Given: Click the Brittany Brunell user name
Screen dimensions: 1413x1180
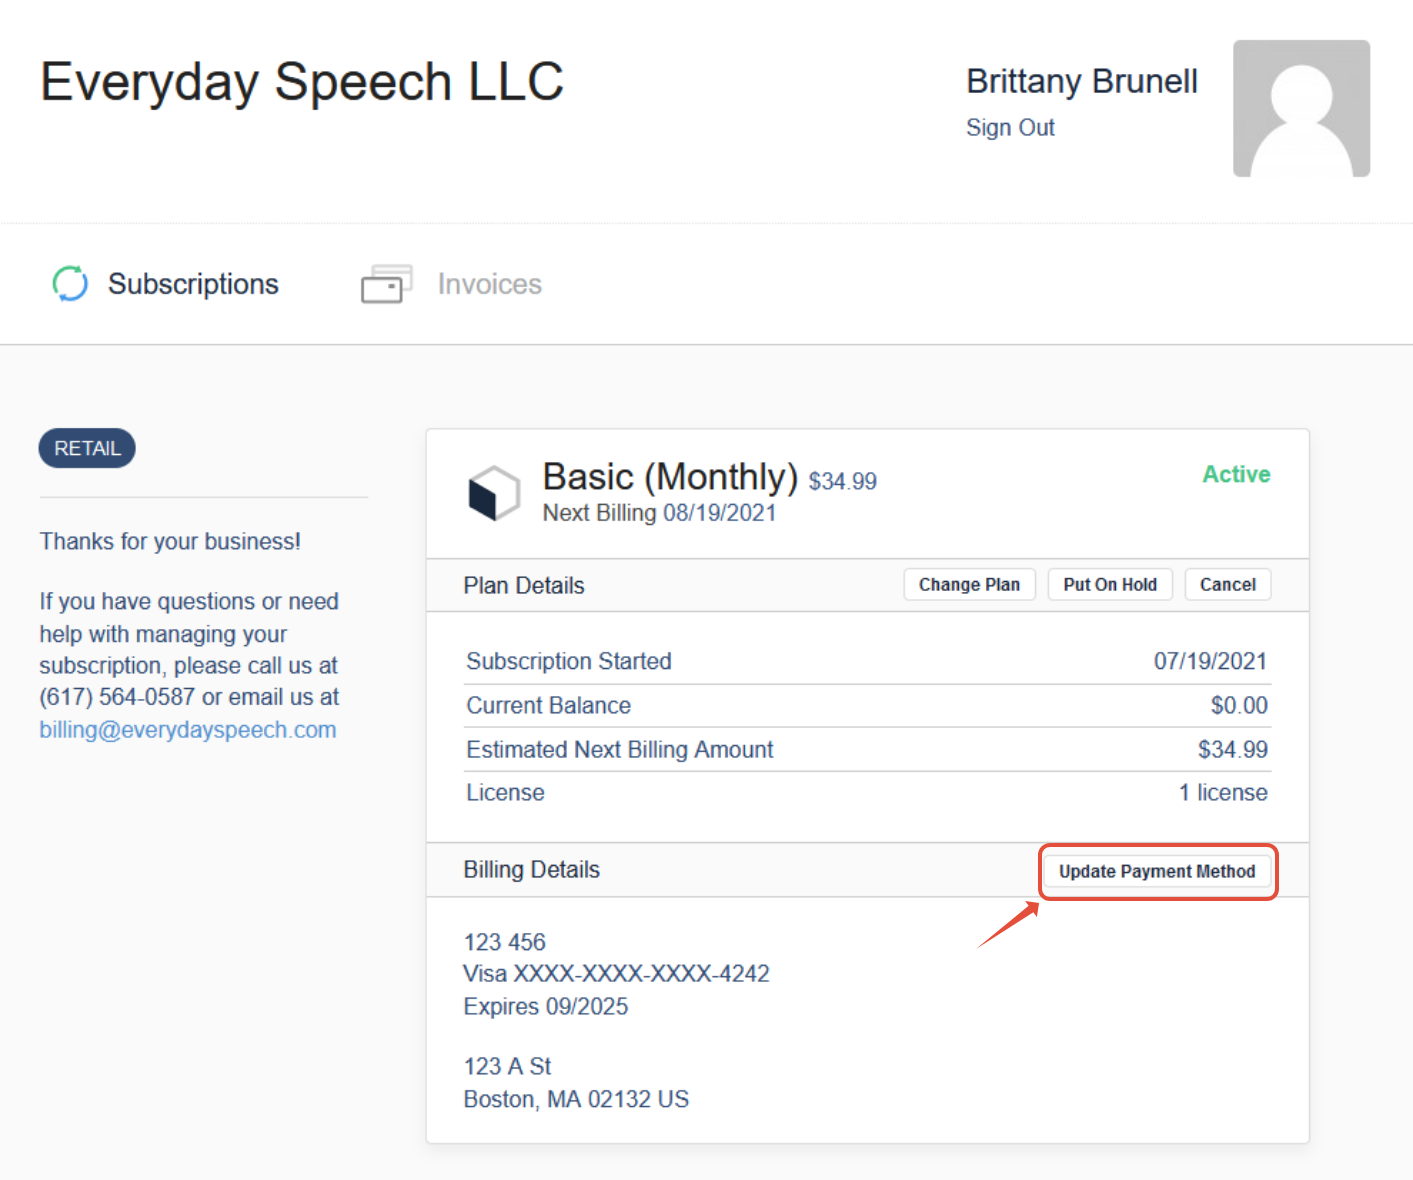Looking at the screenshot, I should (1082, 81).
